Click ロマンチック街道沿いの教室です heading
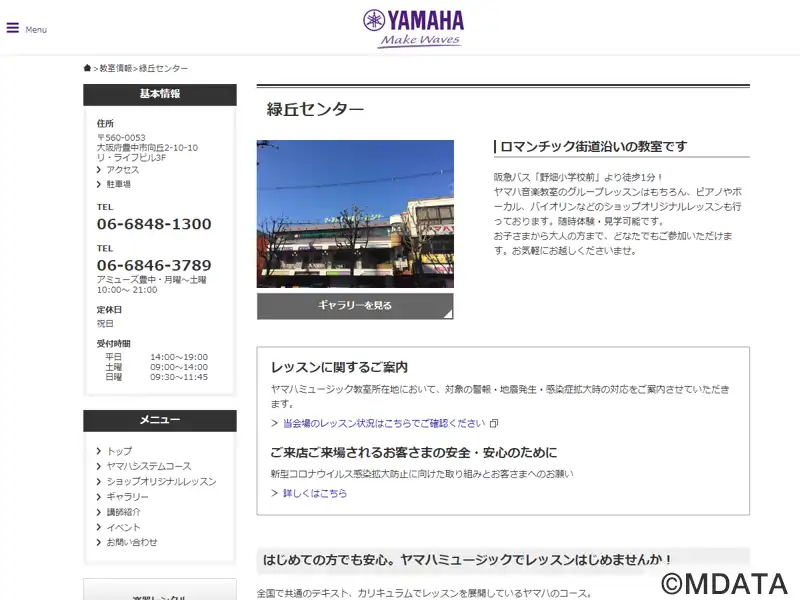This screenshot has height=600, width=800. pos(594,147)
